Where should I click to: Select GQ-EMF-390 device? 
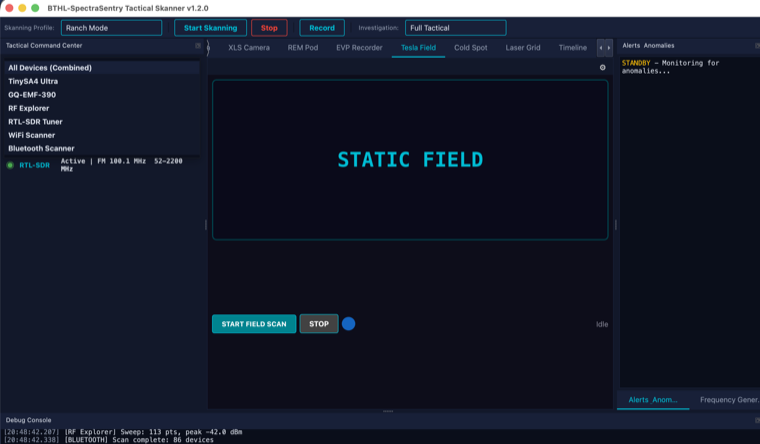tap(102, 95)
